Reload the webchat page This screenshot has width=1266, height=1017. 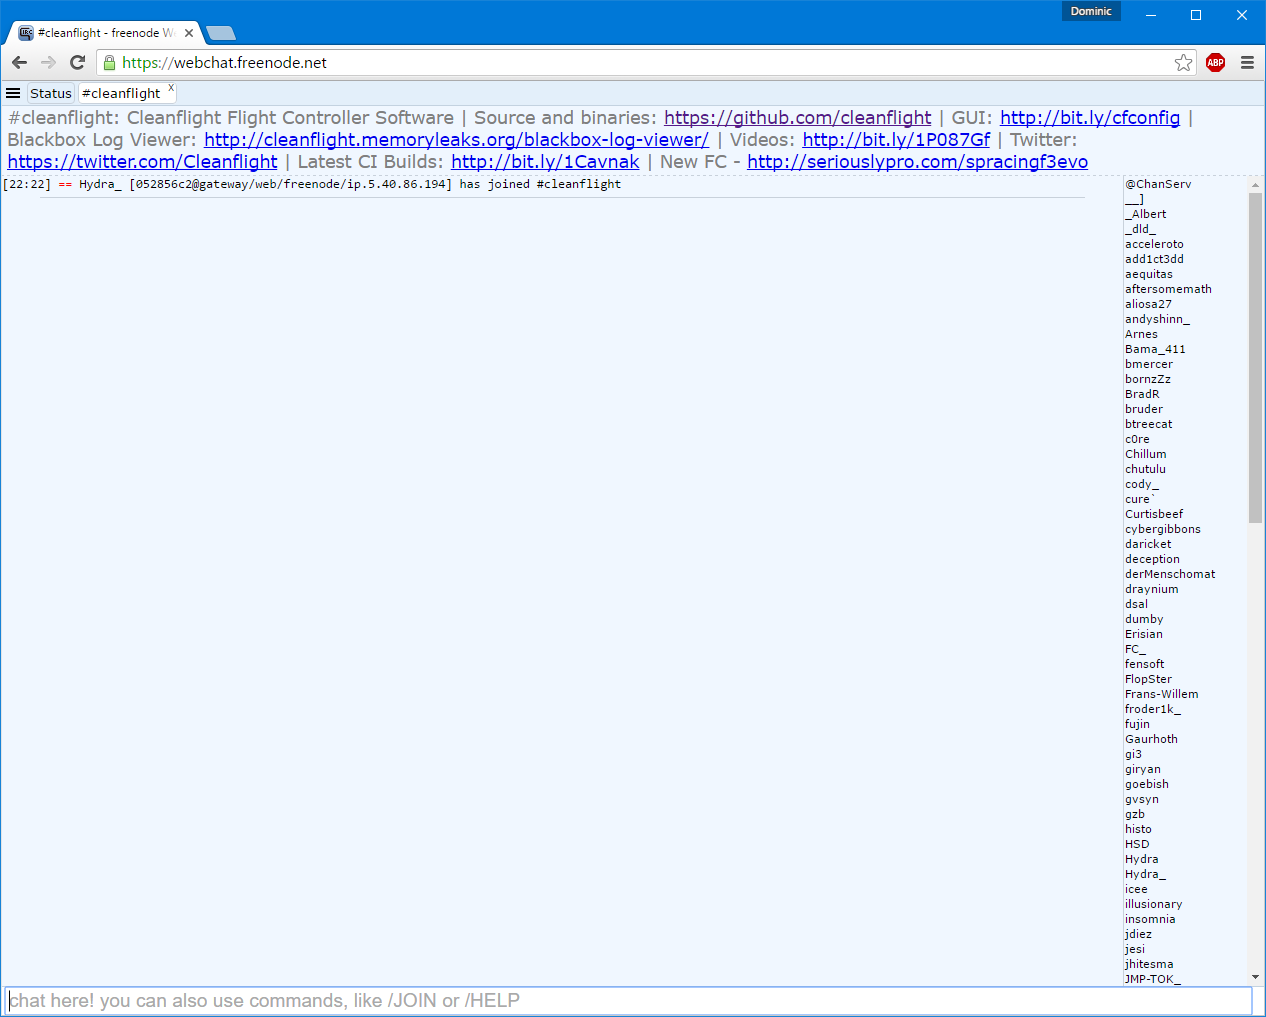77,62
